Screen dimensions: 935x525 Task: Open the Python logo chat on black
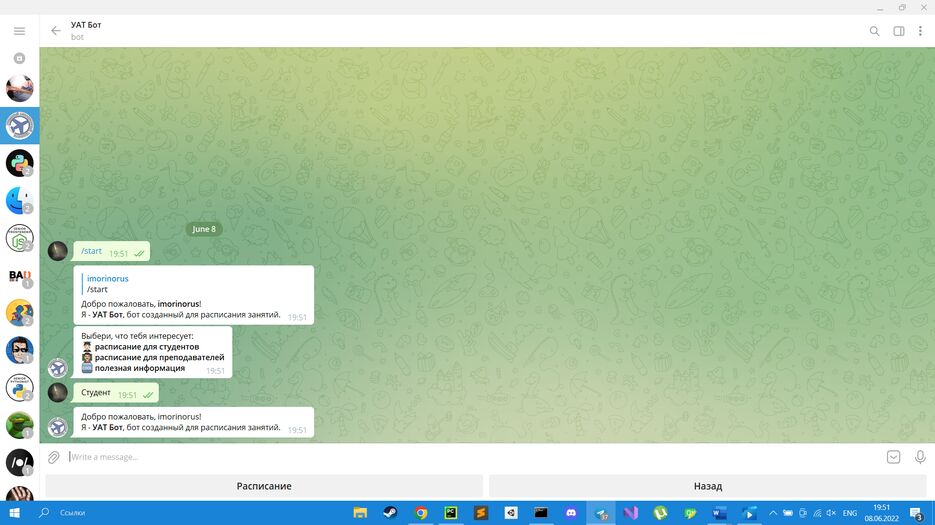pos(19,163)
